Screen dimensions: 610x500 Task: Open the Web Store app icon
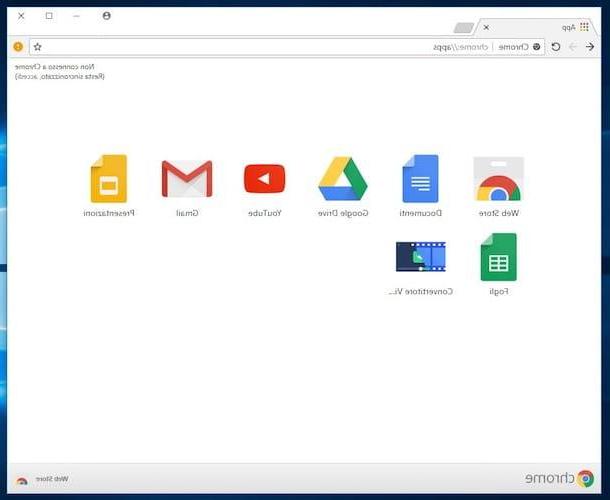(x=498, y=179)
